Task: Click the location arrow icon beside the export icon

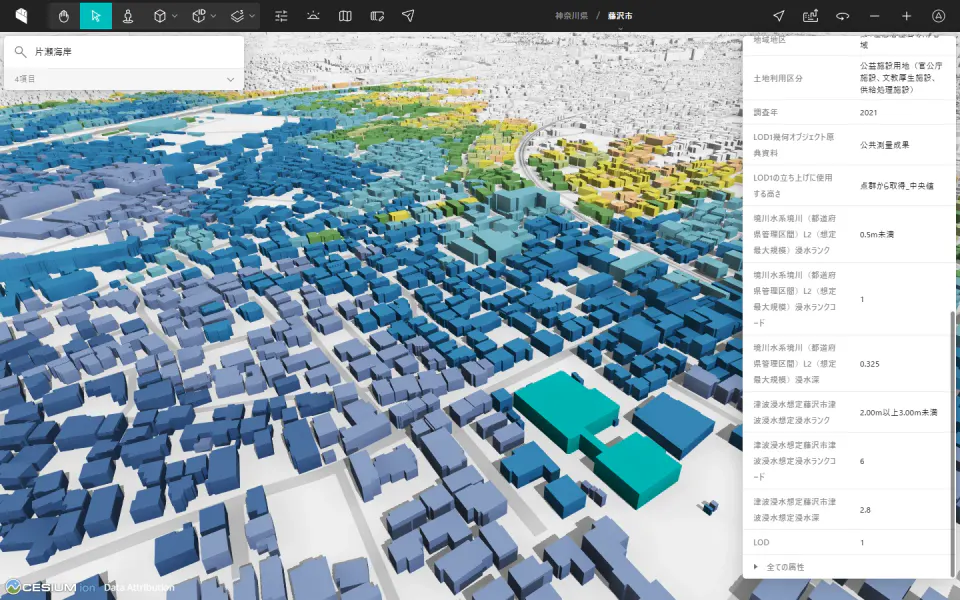Action: click(779, 16)
